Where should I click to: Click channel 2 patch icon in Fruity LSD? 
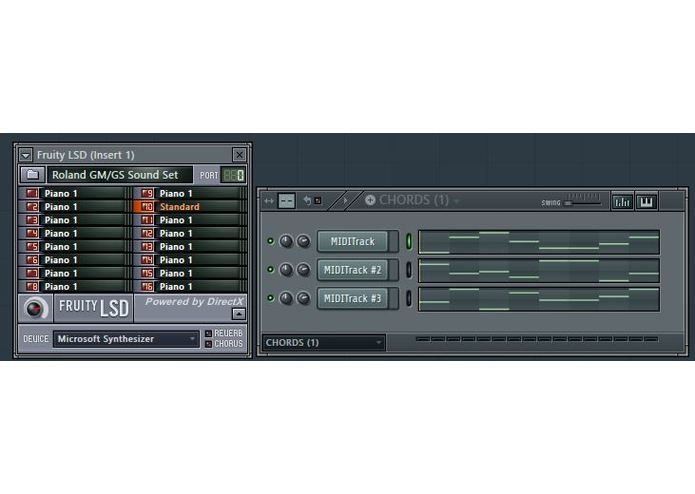32,207
